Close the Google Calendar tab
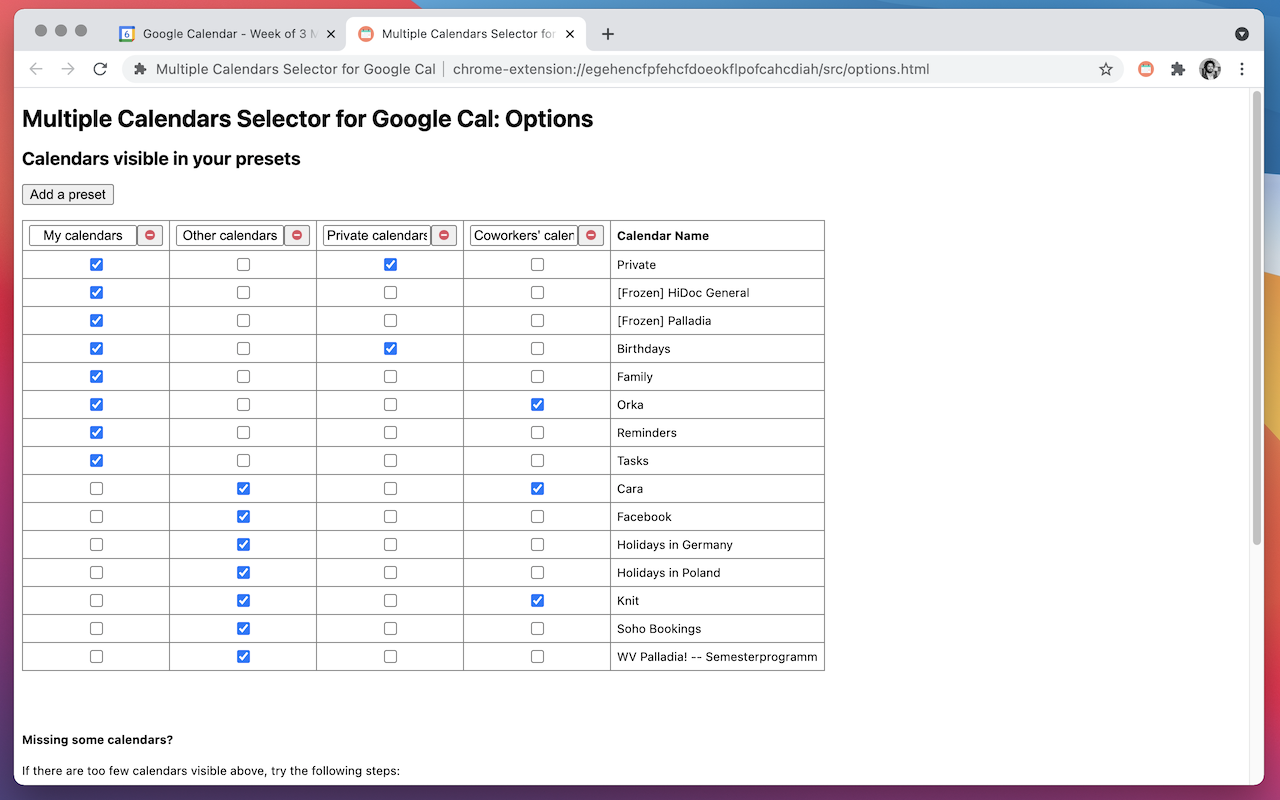 pyautogui.click(x=331, y=34)
